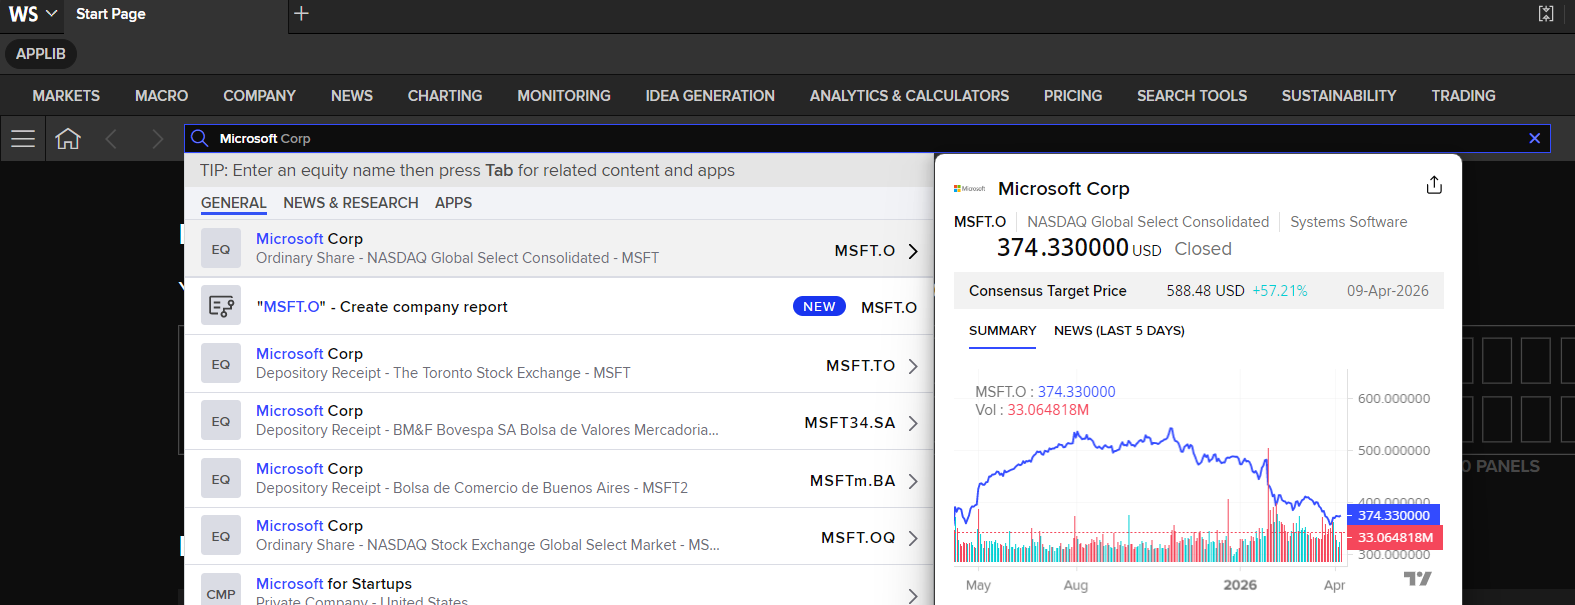1575x605 pixels.
Task: Share Microsoft Corp via export icon
Action: [x=1434, y=185]
